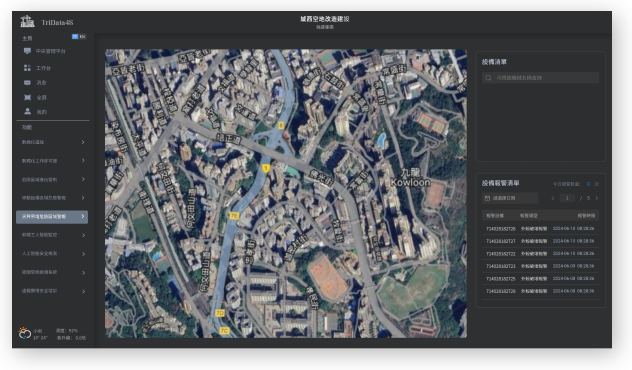Select the alarm row with device ID ending T22

tap(540, 254)
